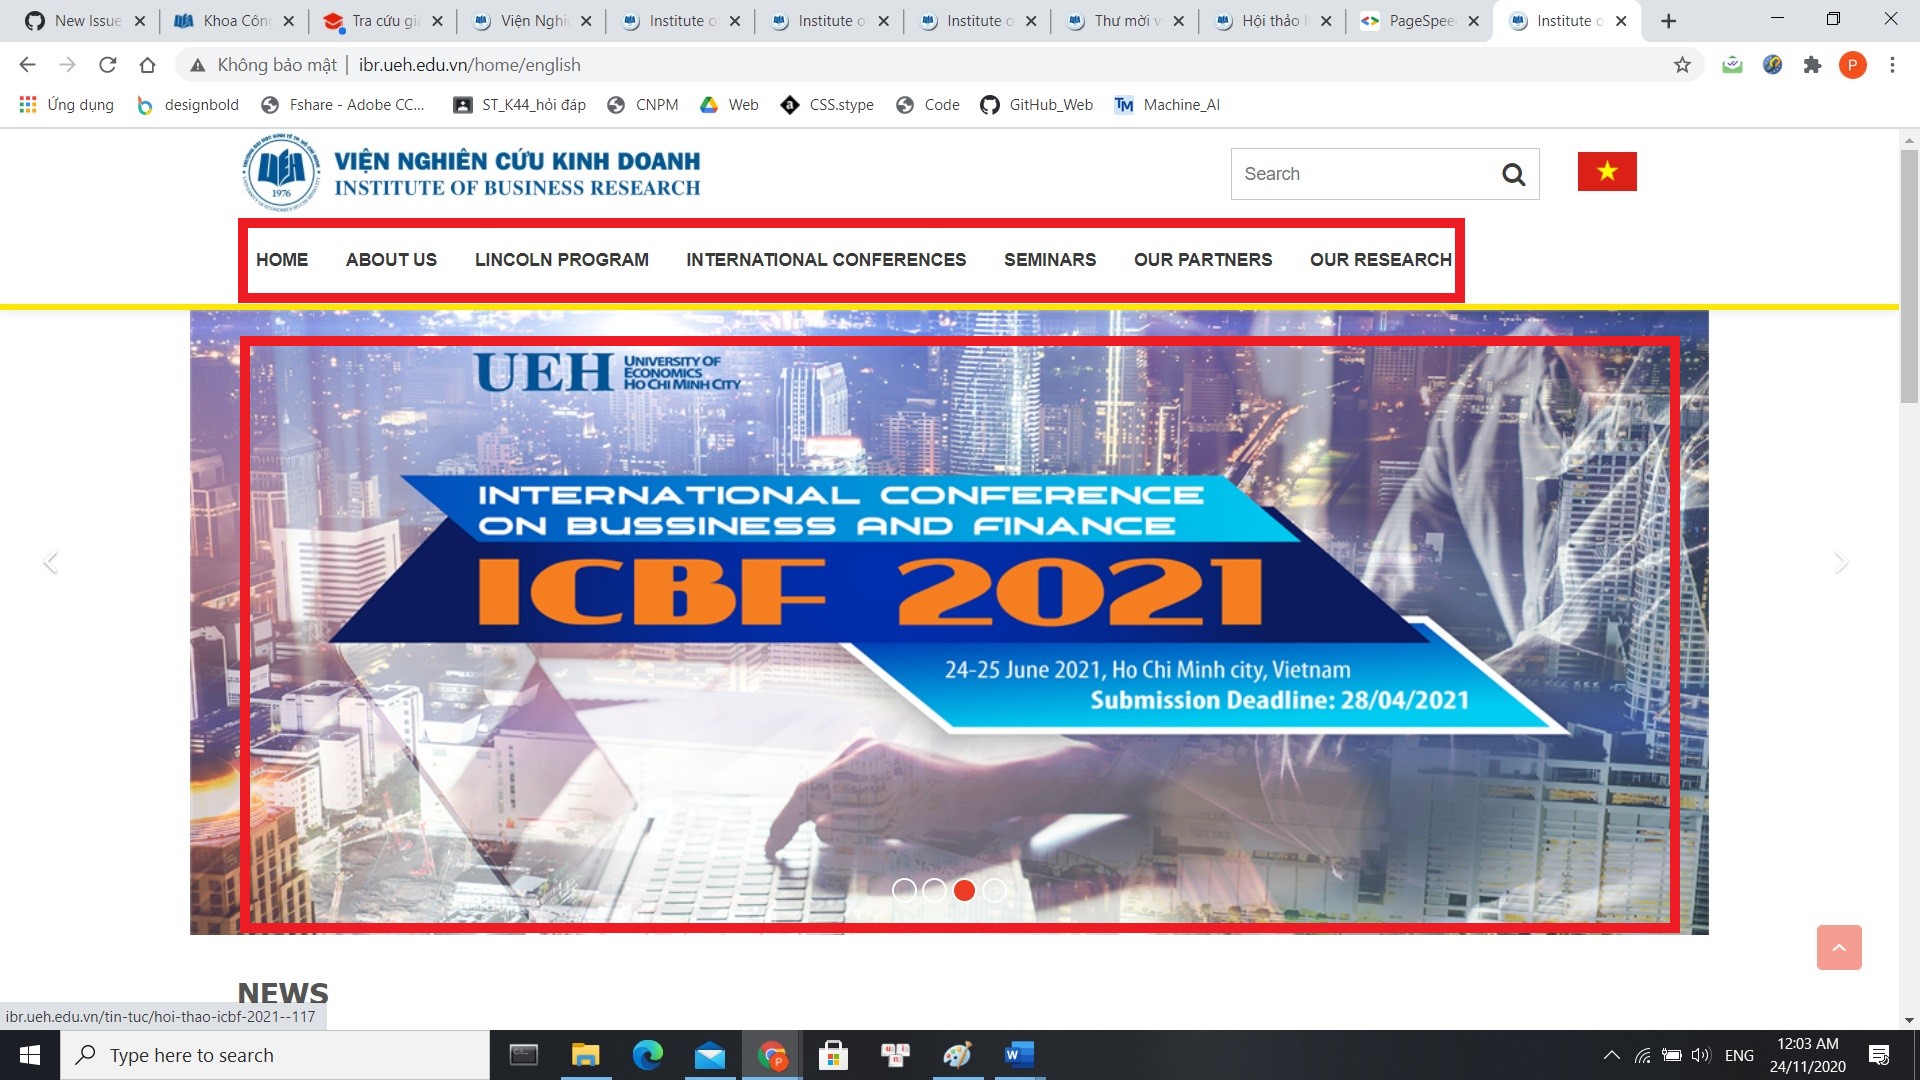The image size is (1920, 1080).
Task: Bookmark the page using the star icon
Action: [1683, 64]
